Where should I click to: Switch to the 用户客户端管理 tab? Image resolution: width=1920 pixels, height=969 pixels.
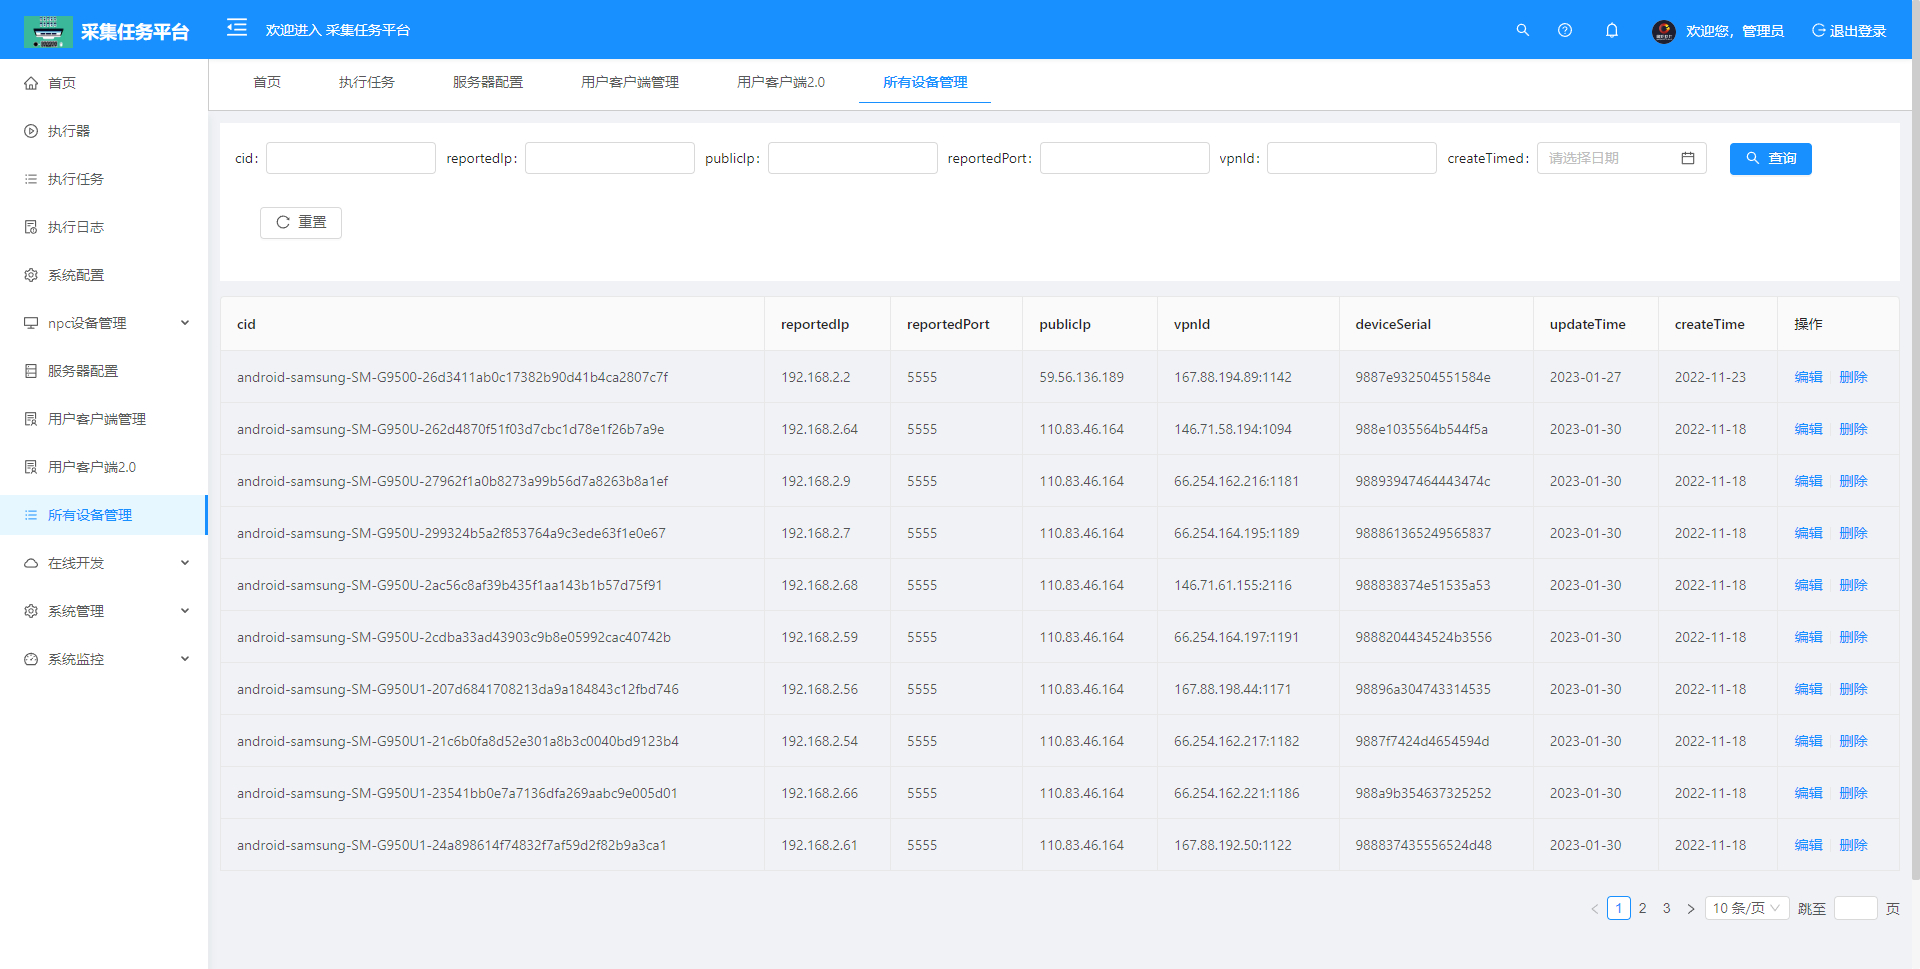(630, 82)
